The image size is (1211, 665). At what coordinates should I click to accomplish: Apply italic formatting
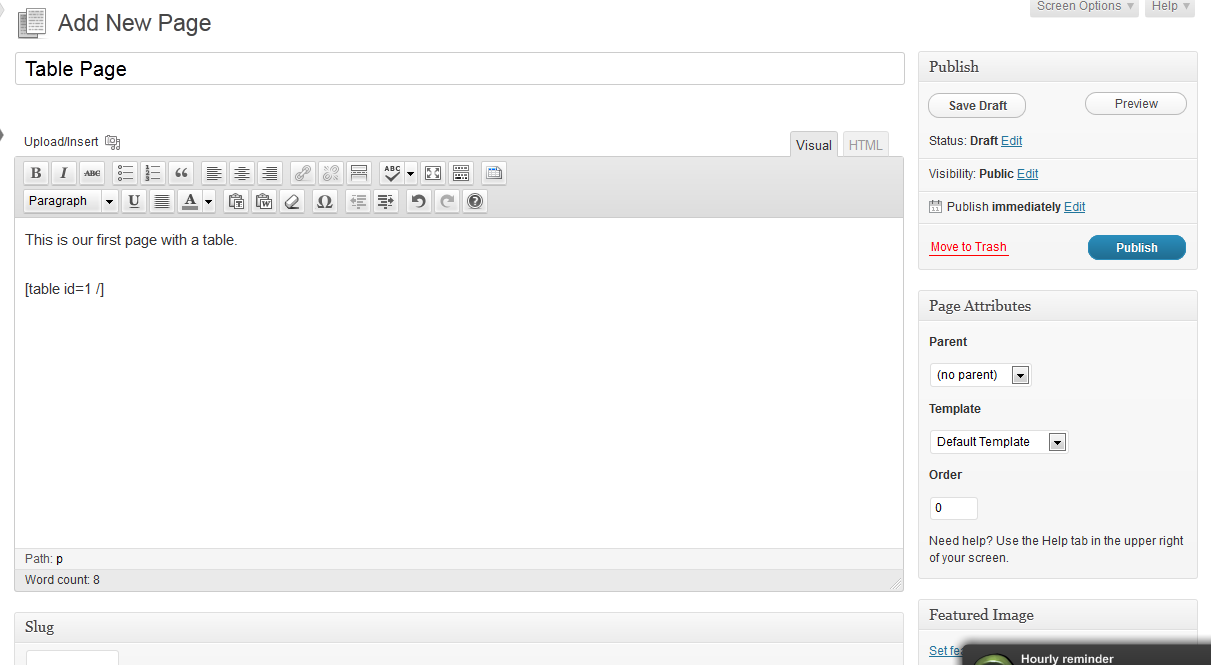point(64,173)
